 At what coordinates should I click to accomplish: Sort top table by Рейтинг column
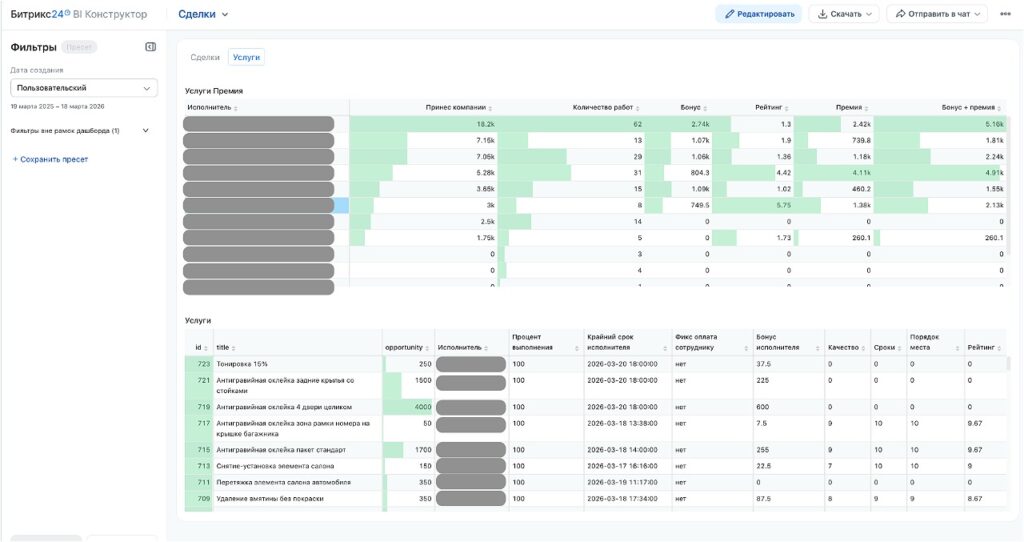tap(795, 107)
